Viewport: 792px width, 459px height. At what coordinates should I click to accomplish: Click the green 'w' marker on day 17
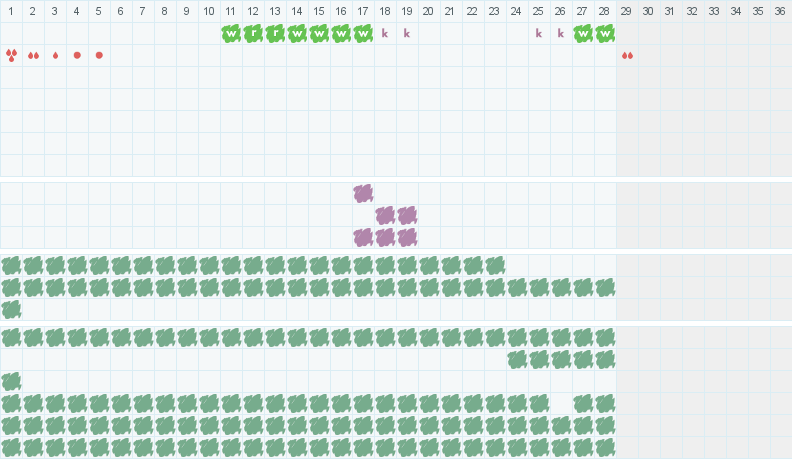click(363, 34)
